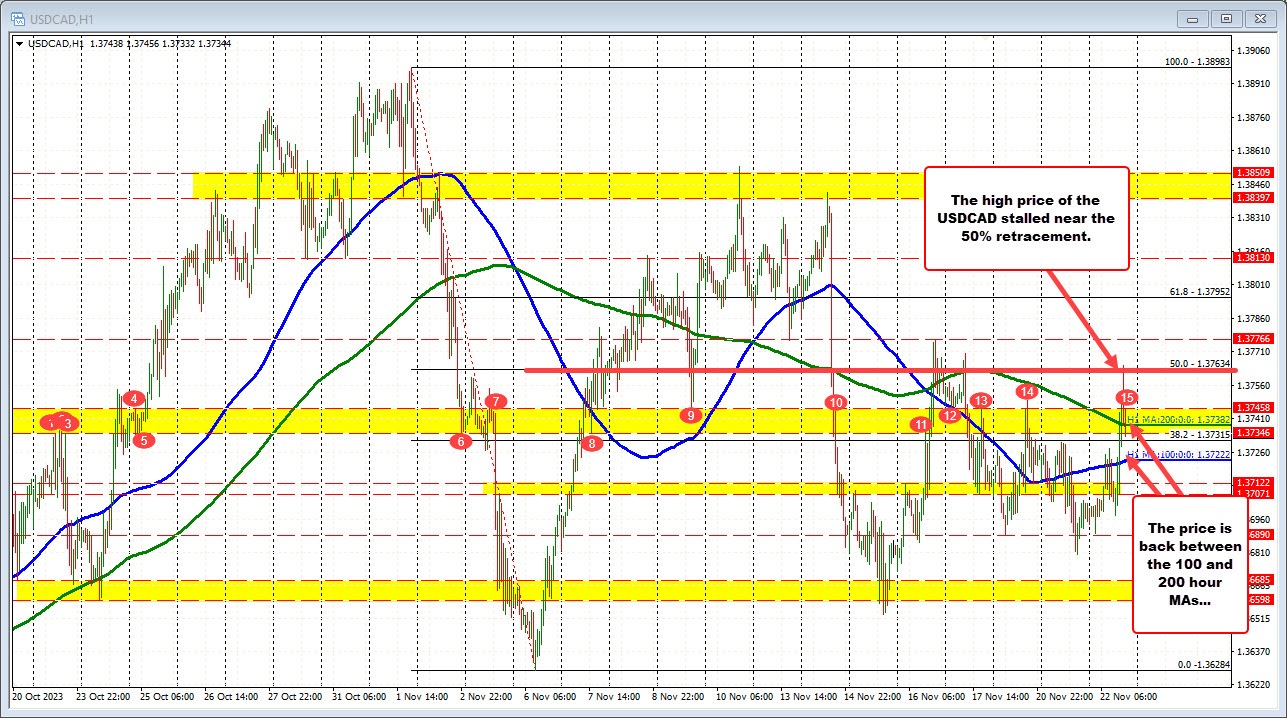Click the 26 Oct 14:00 time label
This screenshot has width=1287, height=718.
coord(232,695)
